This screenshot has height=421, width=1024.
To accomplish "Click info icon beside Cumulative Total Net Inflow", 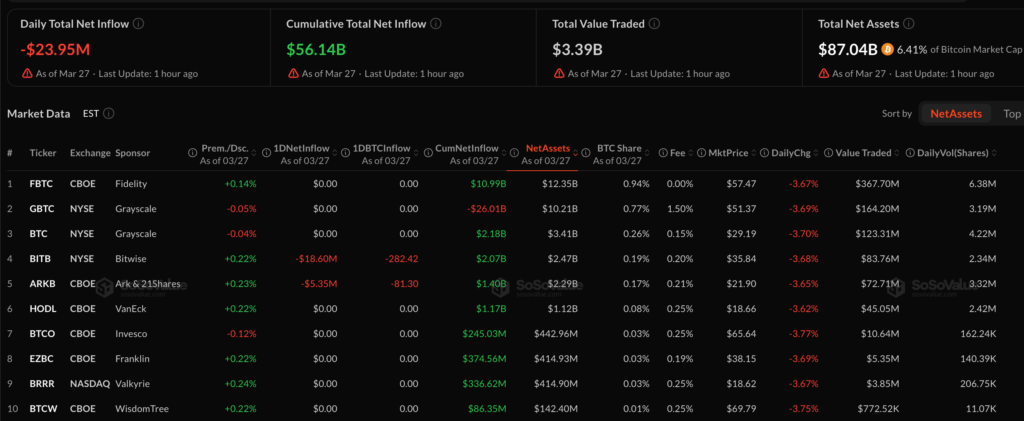I will pyautogui.click(x=437, y=23).
